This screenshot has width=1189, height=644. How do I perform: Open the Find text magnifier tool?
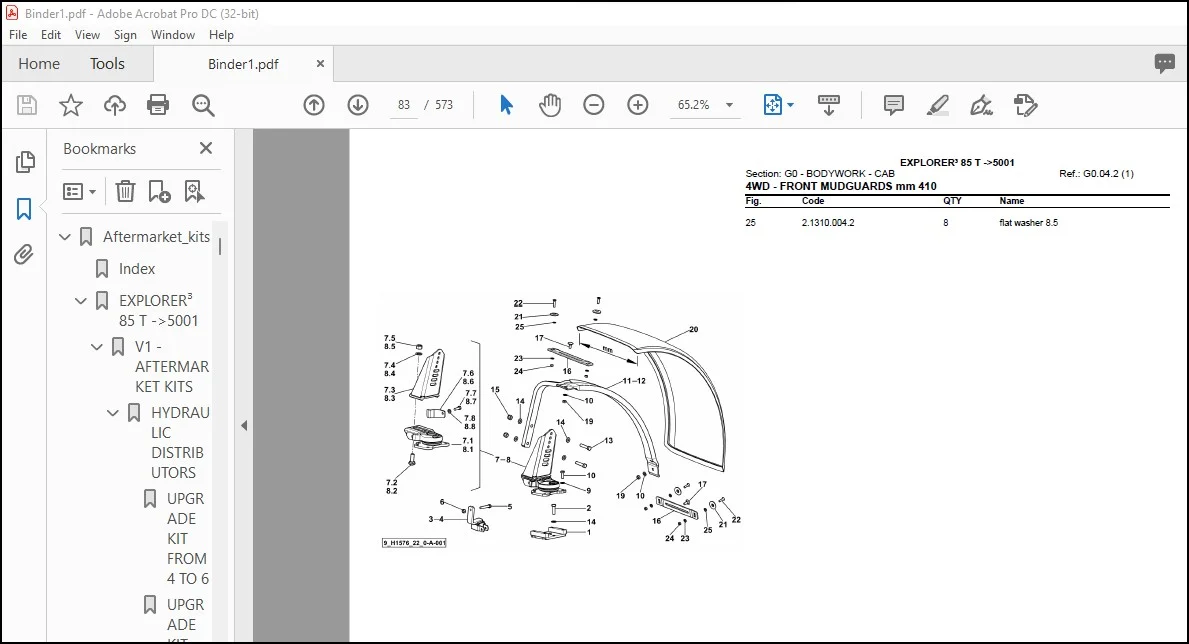click(202, 105)
